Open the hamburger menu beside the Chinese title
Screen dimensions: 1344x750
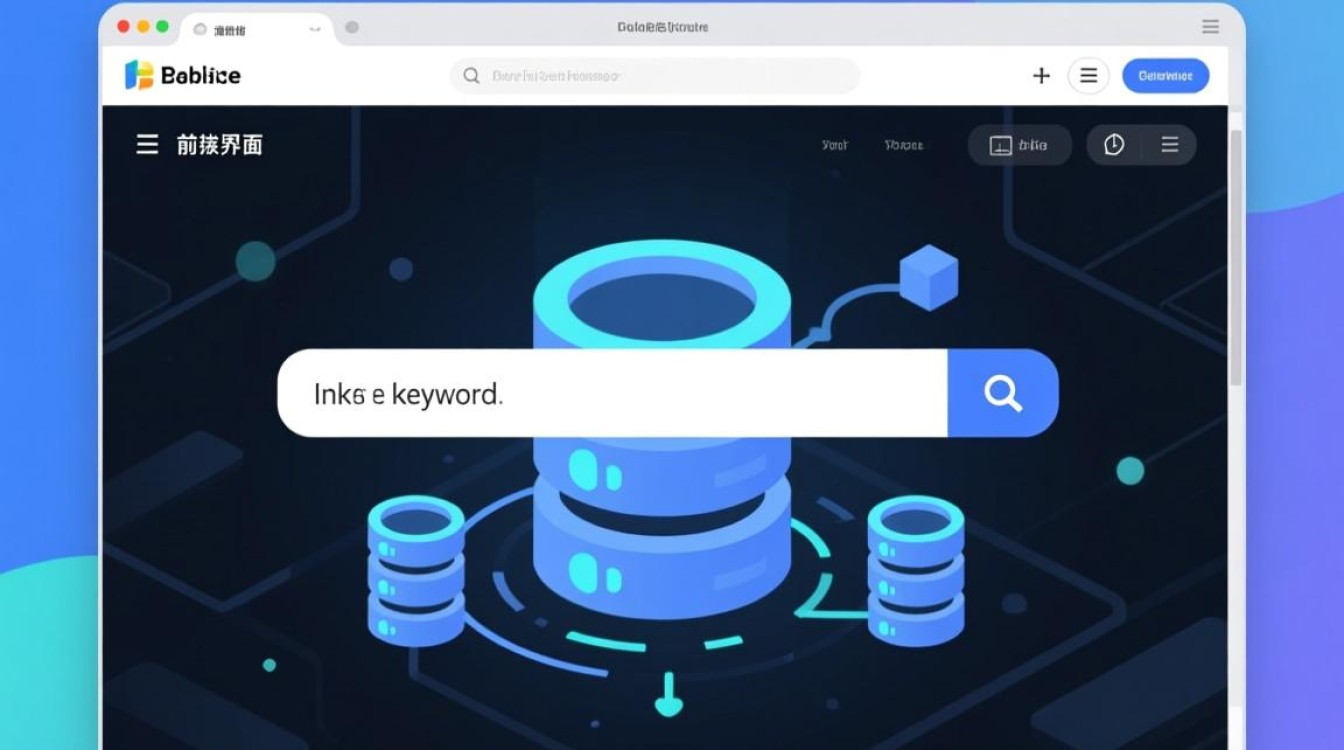(x=147, y=145)
